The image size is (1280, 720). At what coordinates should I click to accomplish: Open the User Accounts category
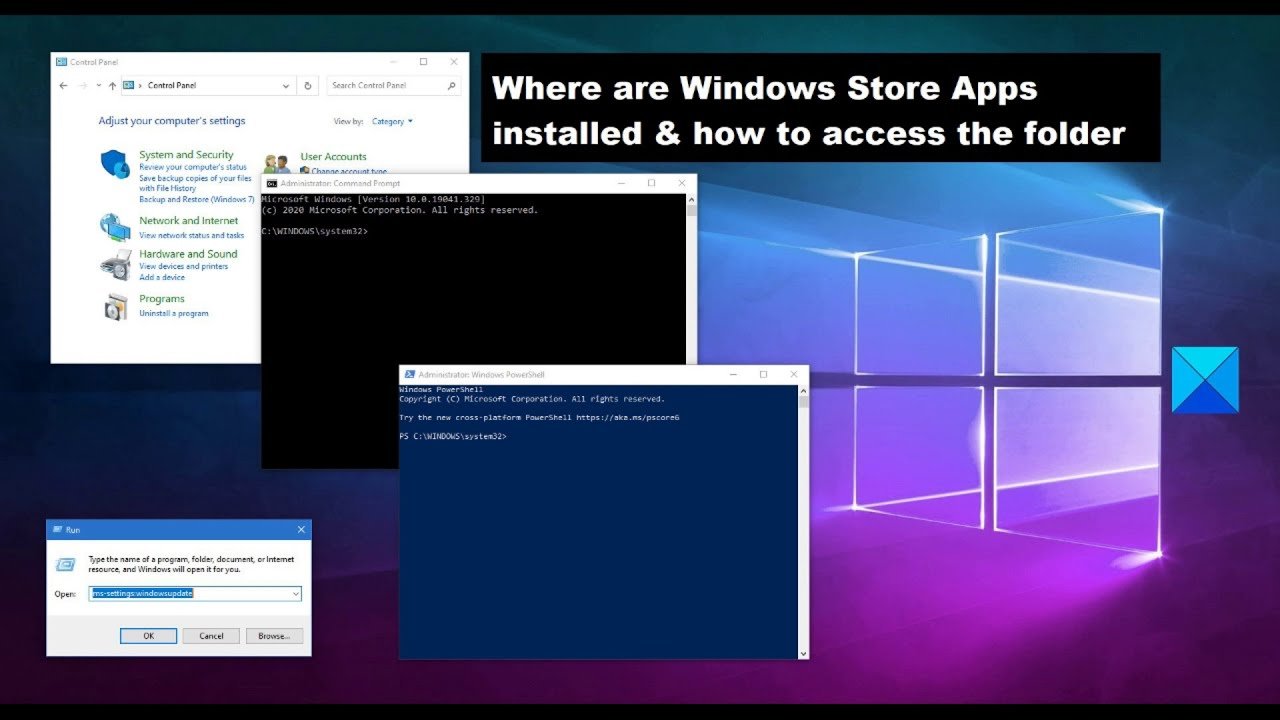[x=333, y=157]
